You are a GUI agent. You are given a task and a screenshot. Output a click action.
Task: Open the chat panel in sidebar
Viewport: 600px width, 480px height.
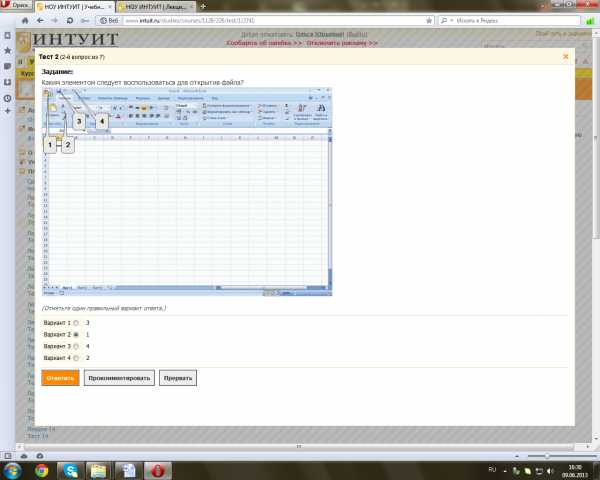point(7,66)
